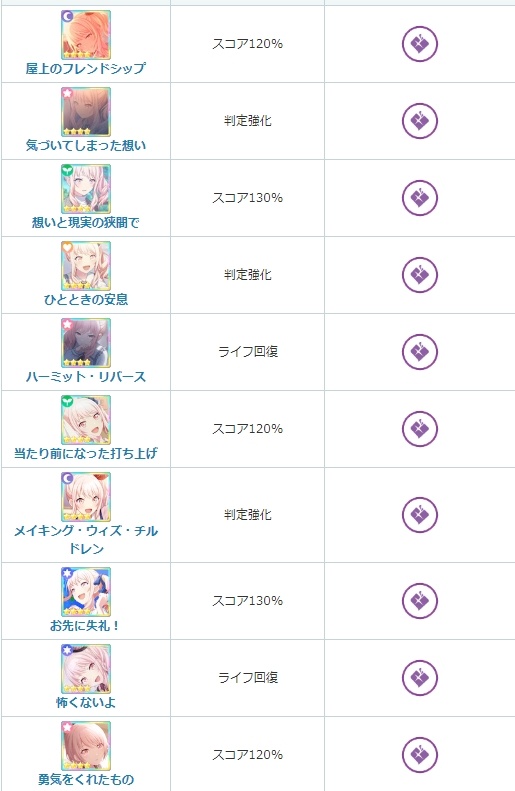Click the purple unit icon beside お先に失礼！

(x=420, y=601)
